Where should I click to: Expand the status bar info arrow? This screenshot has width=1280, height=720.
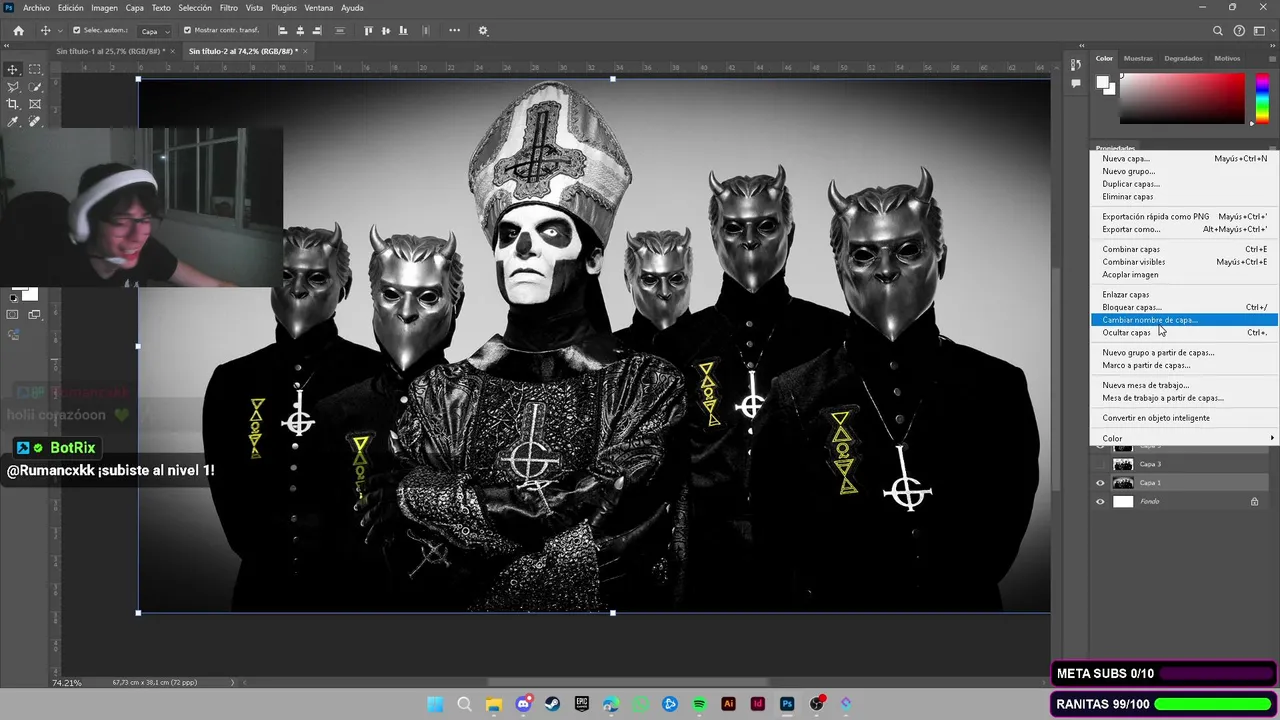pos(233,682)
